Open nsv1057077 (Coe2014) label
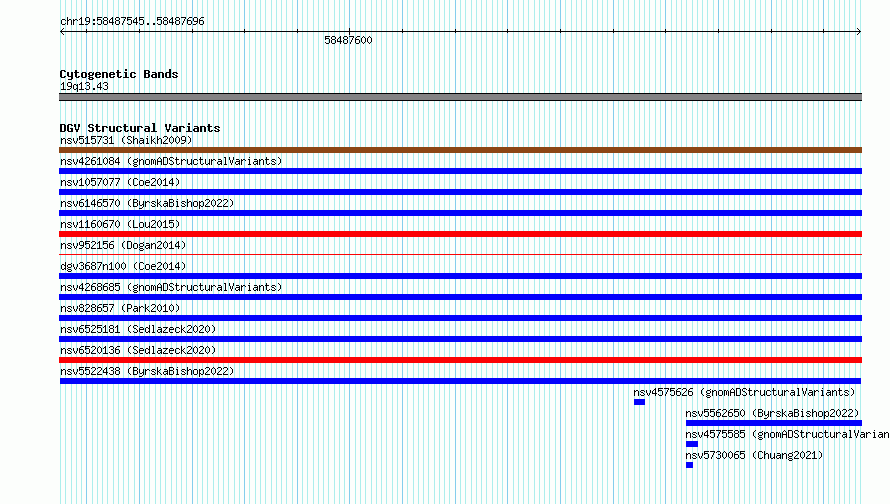 (120, 182)
